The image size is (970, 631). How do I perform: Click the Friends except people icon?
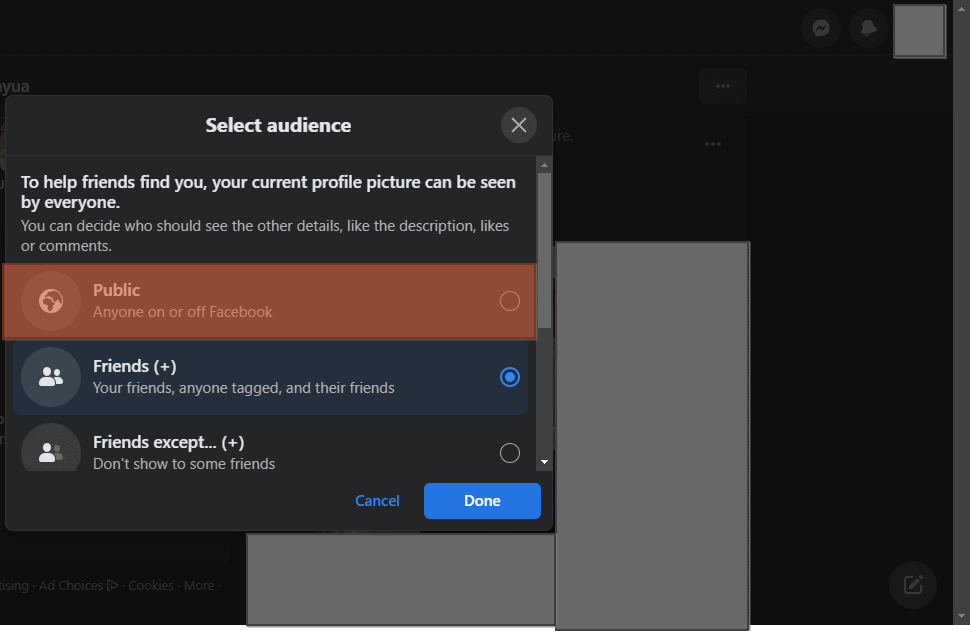click(51, 447)
